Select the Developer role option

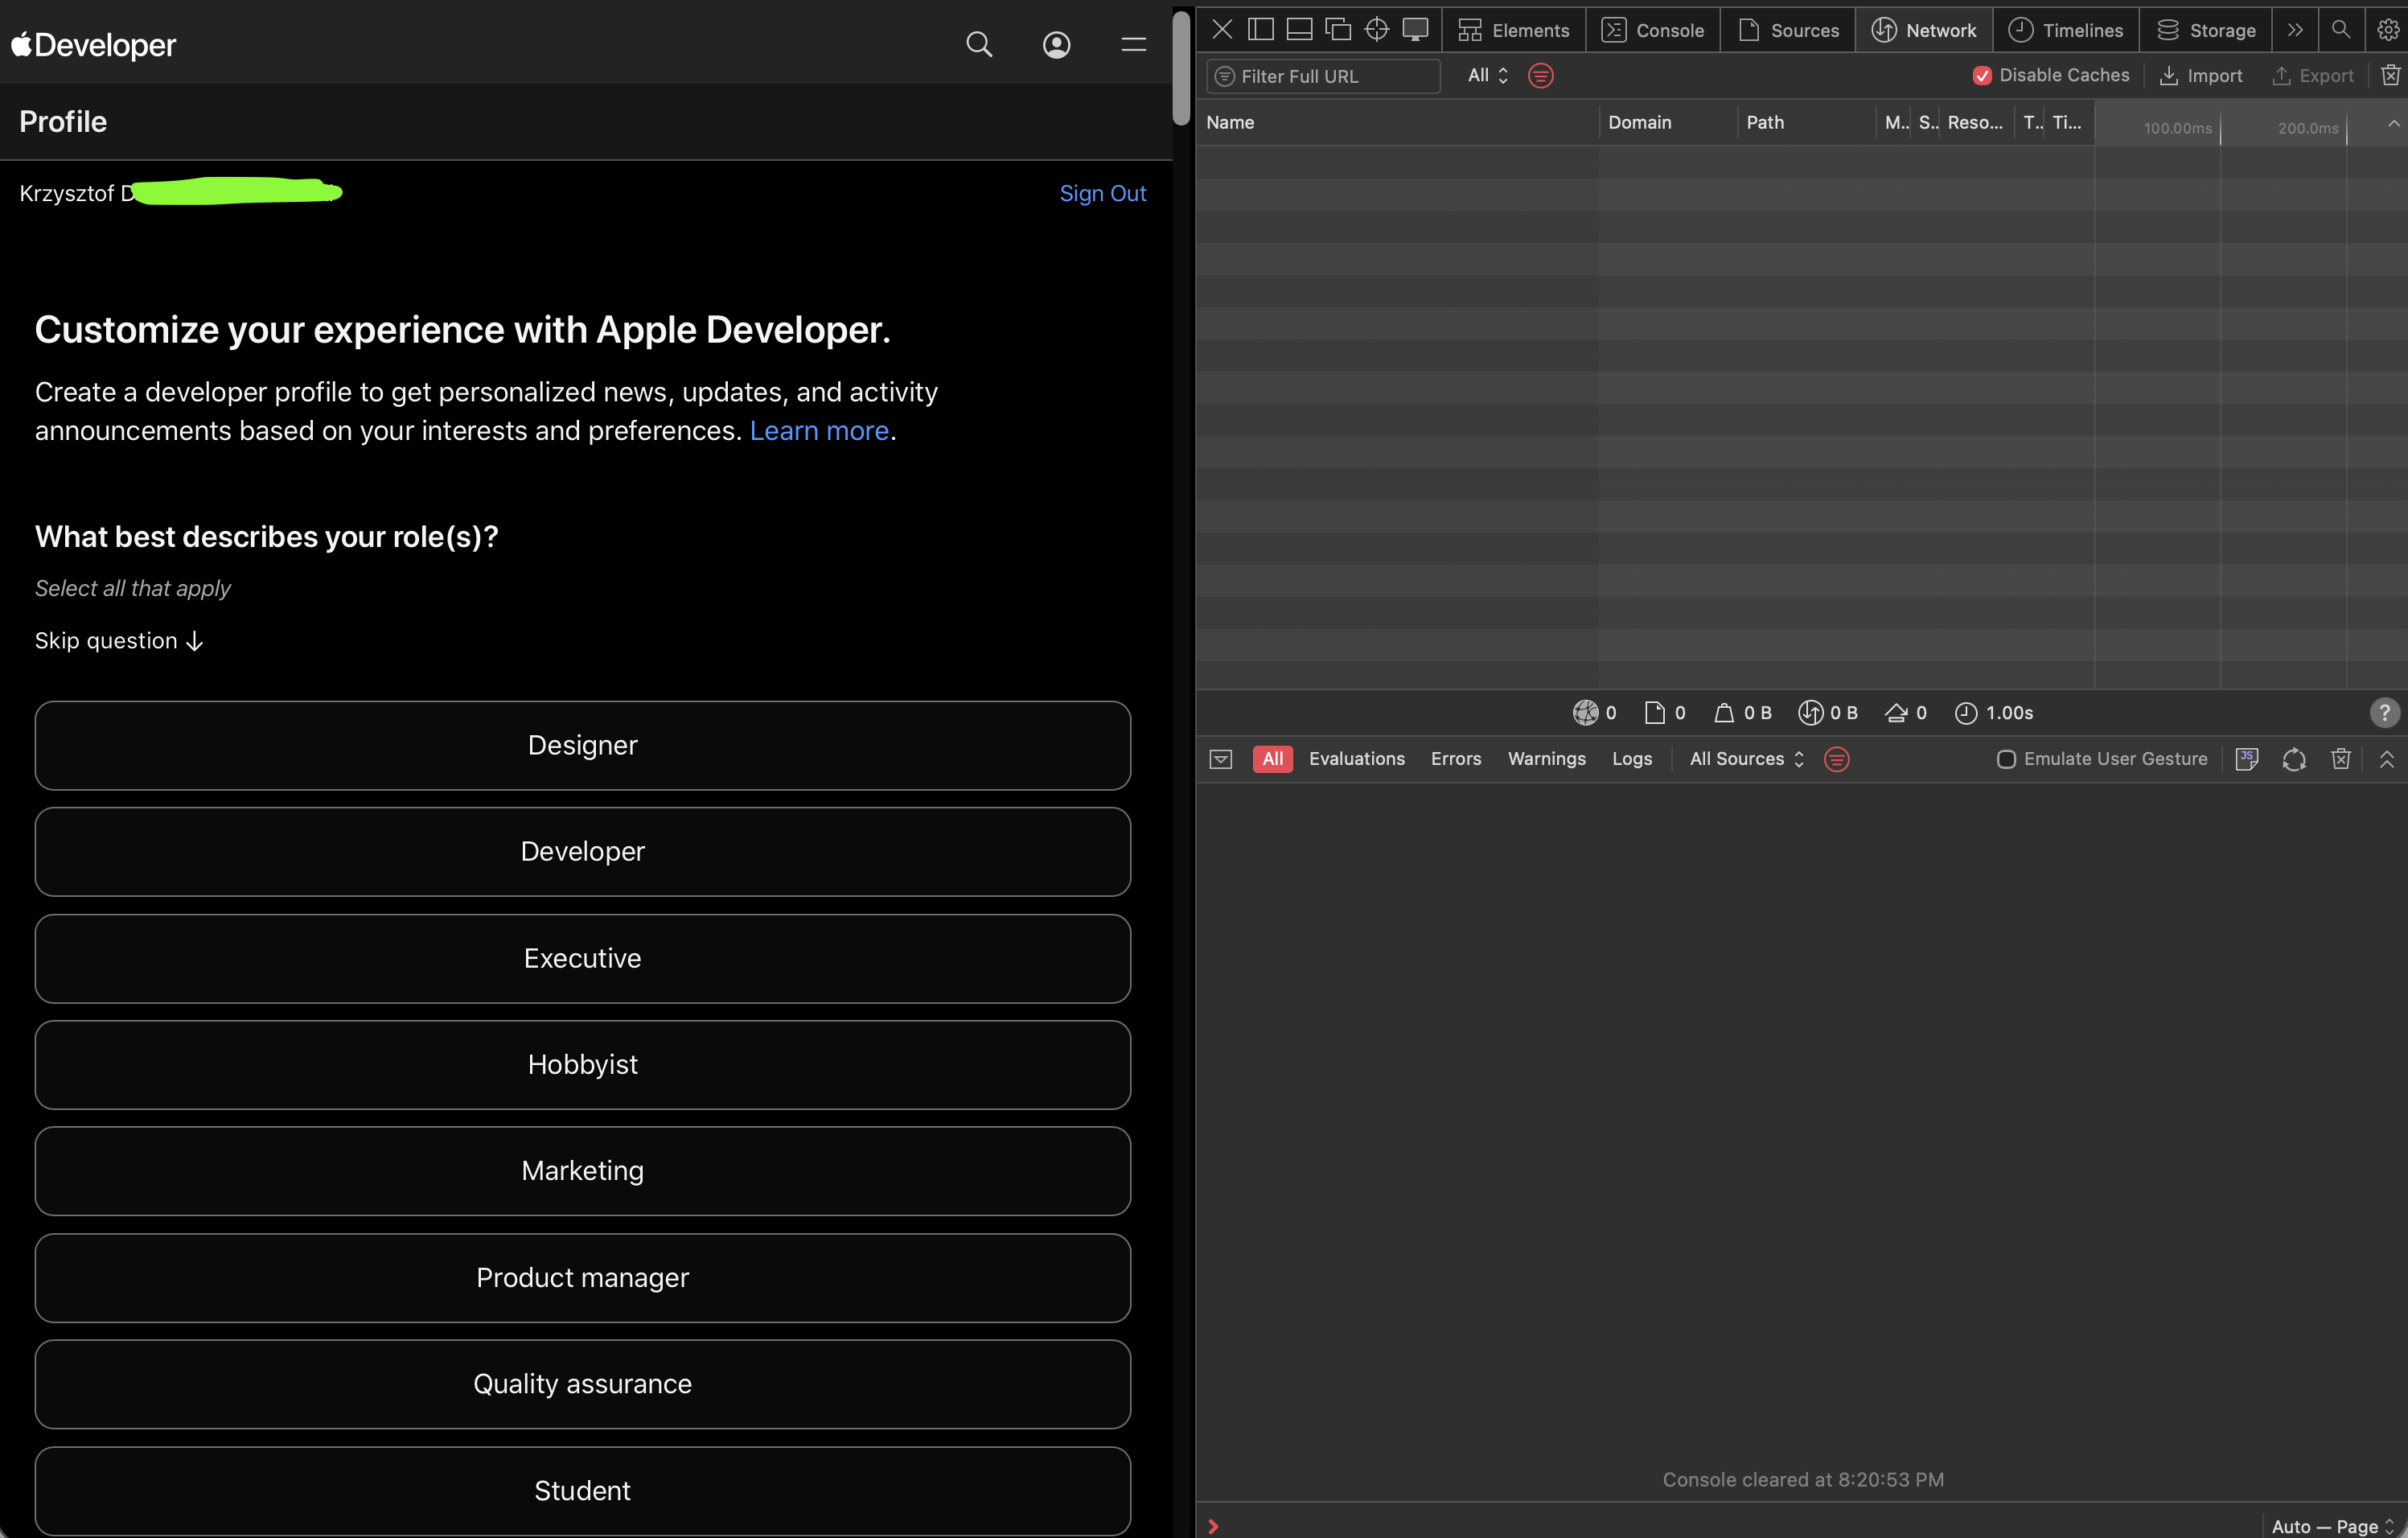582,852
